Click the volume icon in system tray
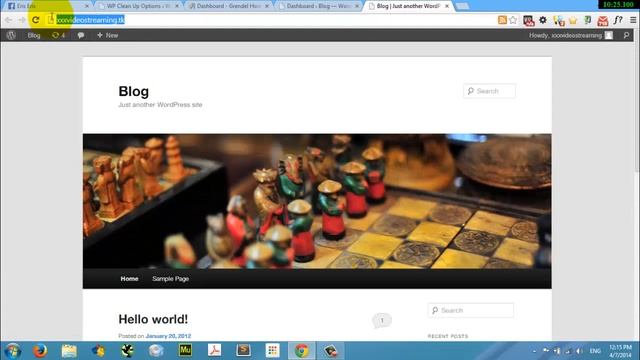 (579, 351)
